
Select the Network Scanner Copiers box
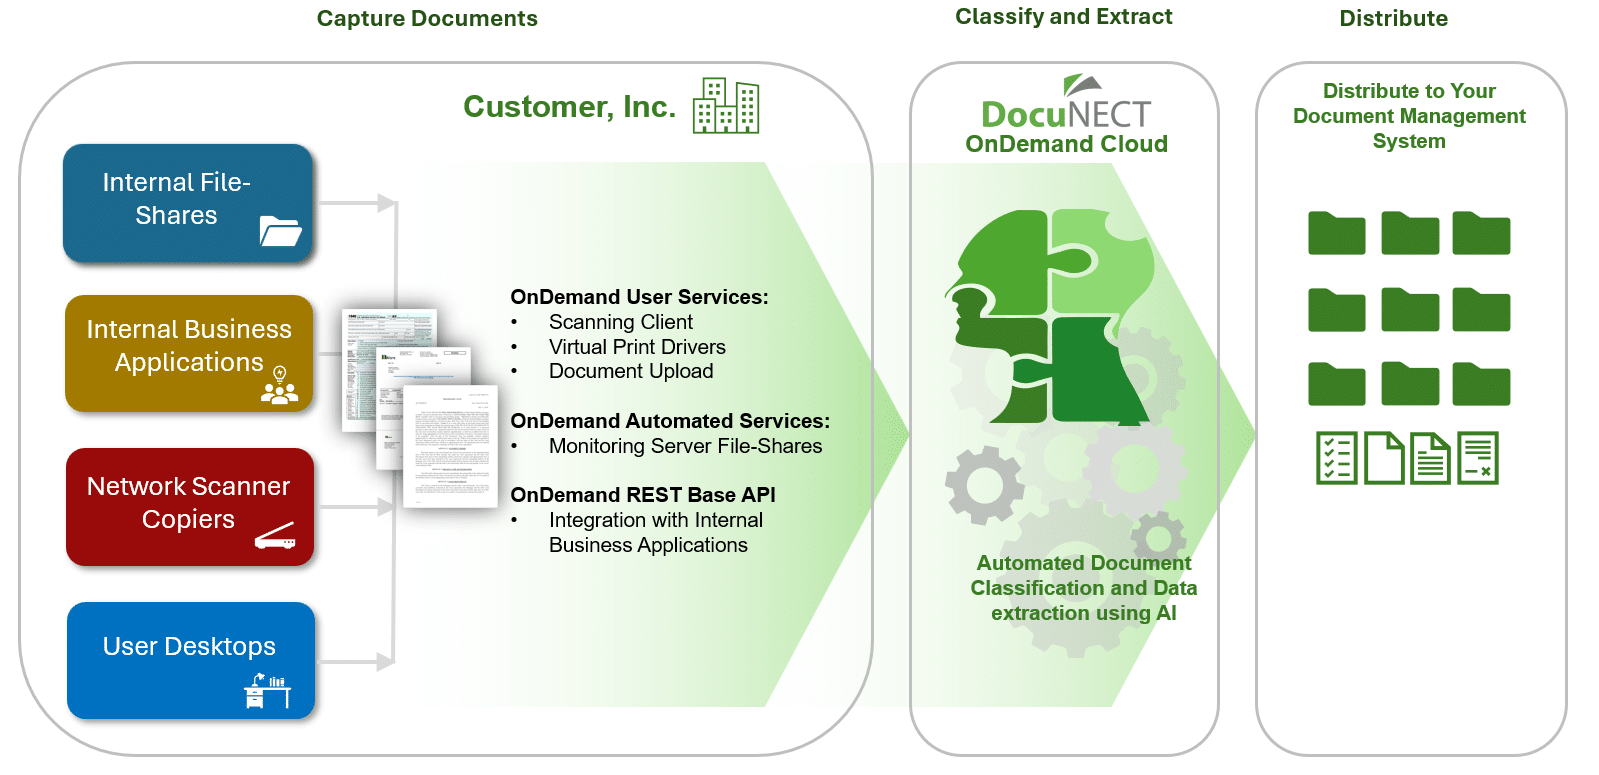tap(190, 507)
